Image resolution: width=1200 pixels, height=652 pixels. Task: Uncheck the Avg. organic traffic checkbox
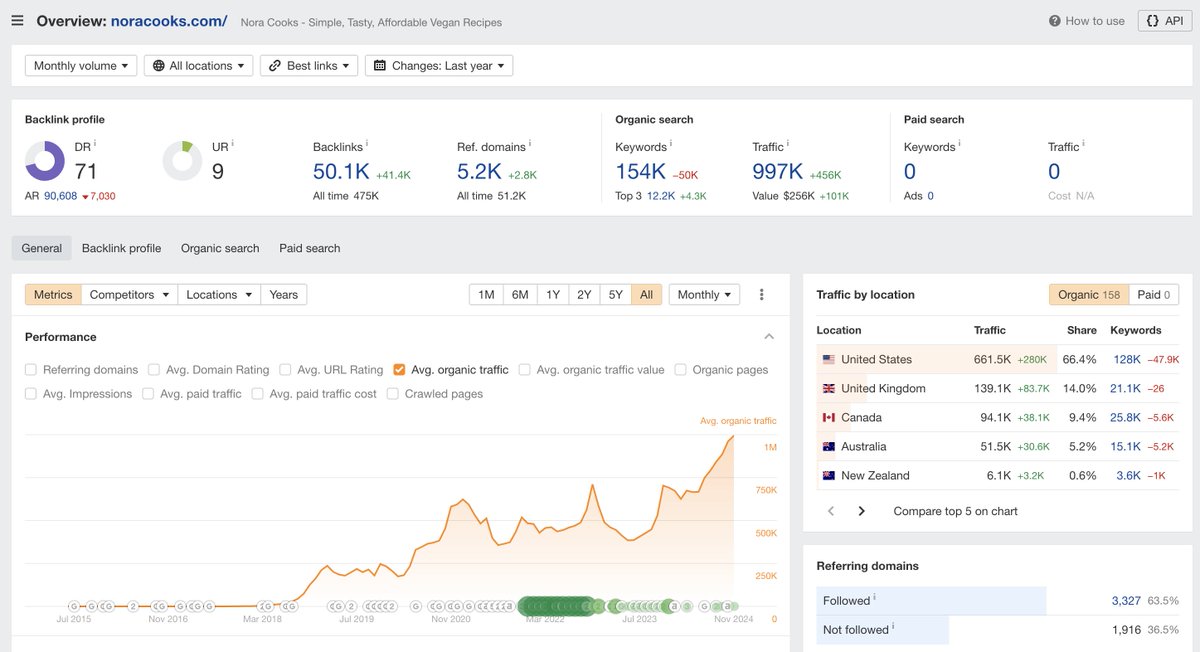coord(399,370)
